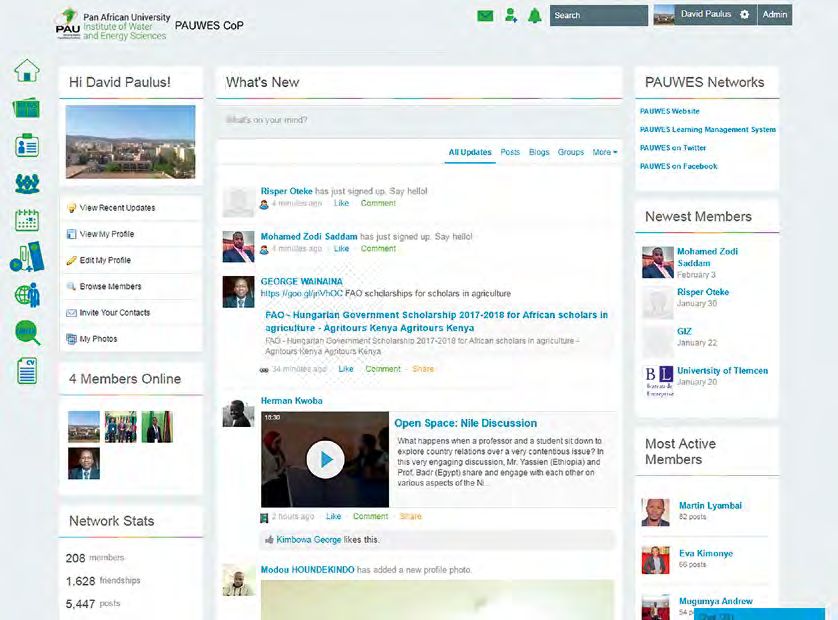Switch to the Posts tab
The width and height of the screenshot is (838, 620).
point(510,152)
